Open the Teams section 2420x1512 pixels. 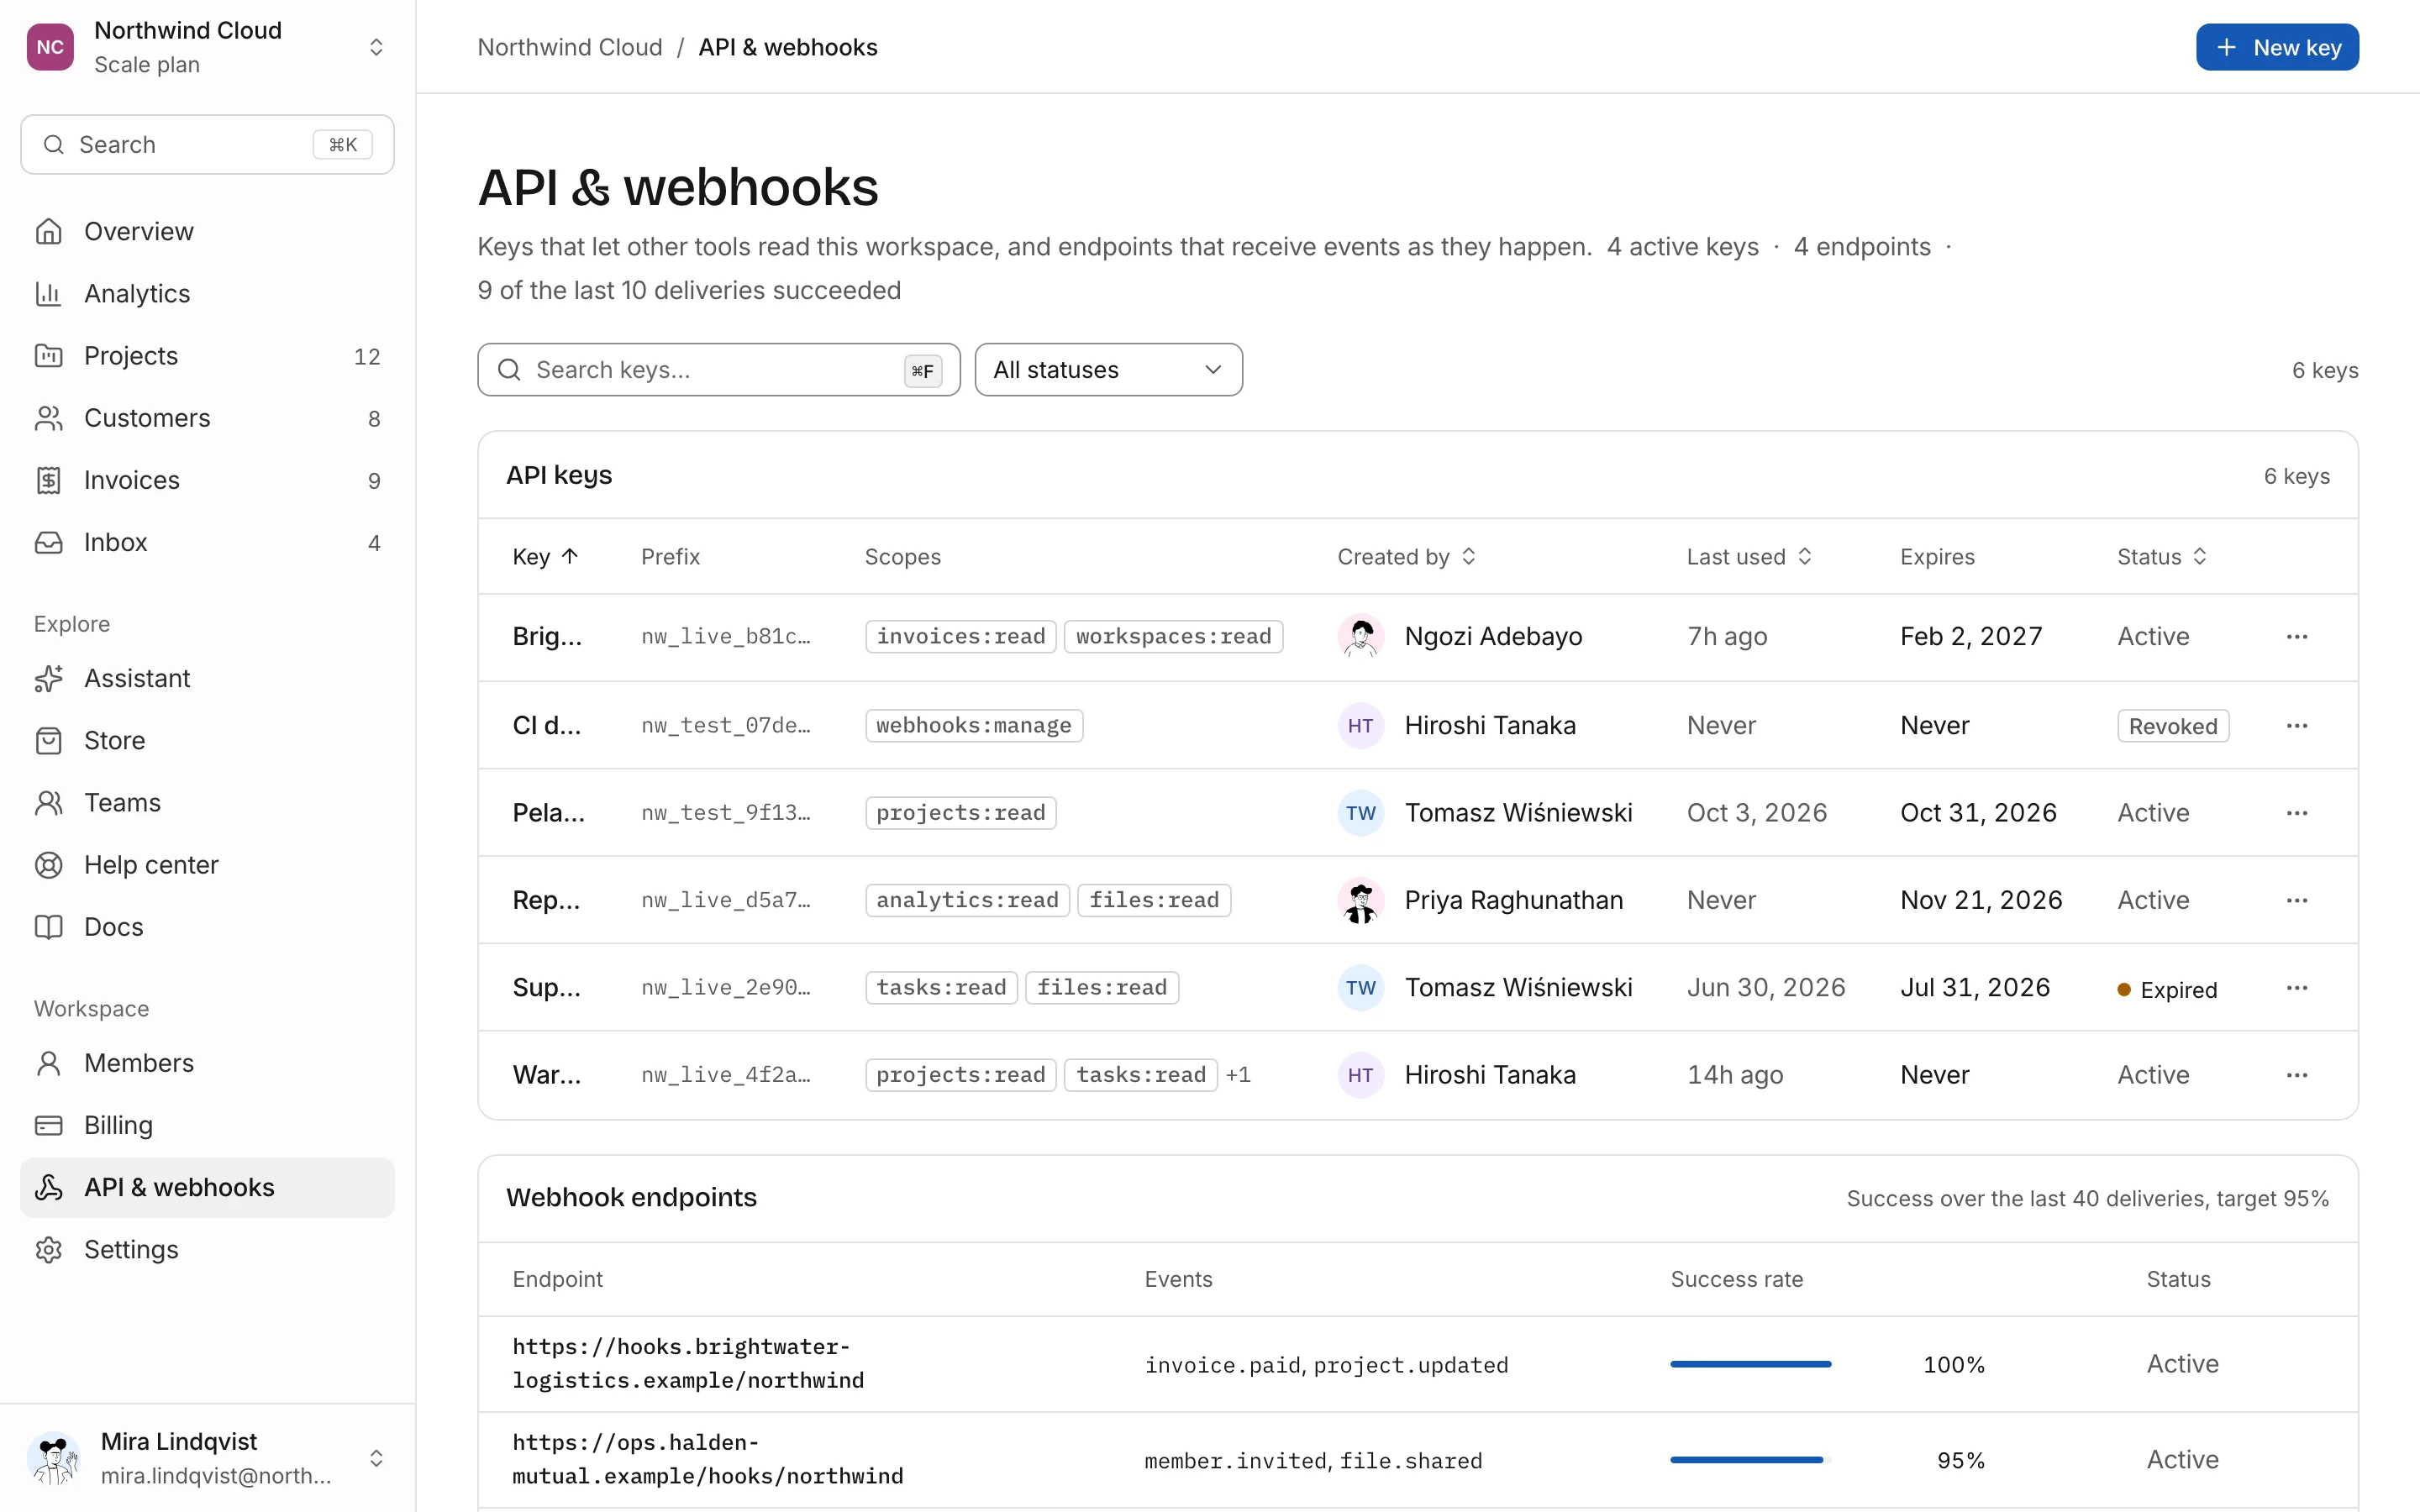point(207,802)
